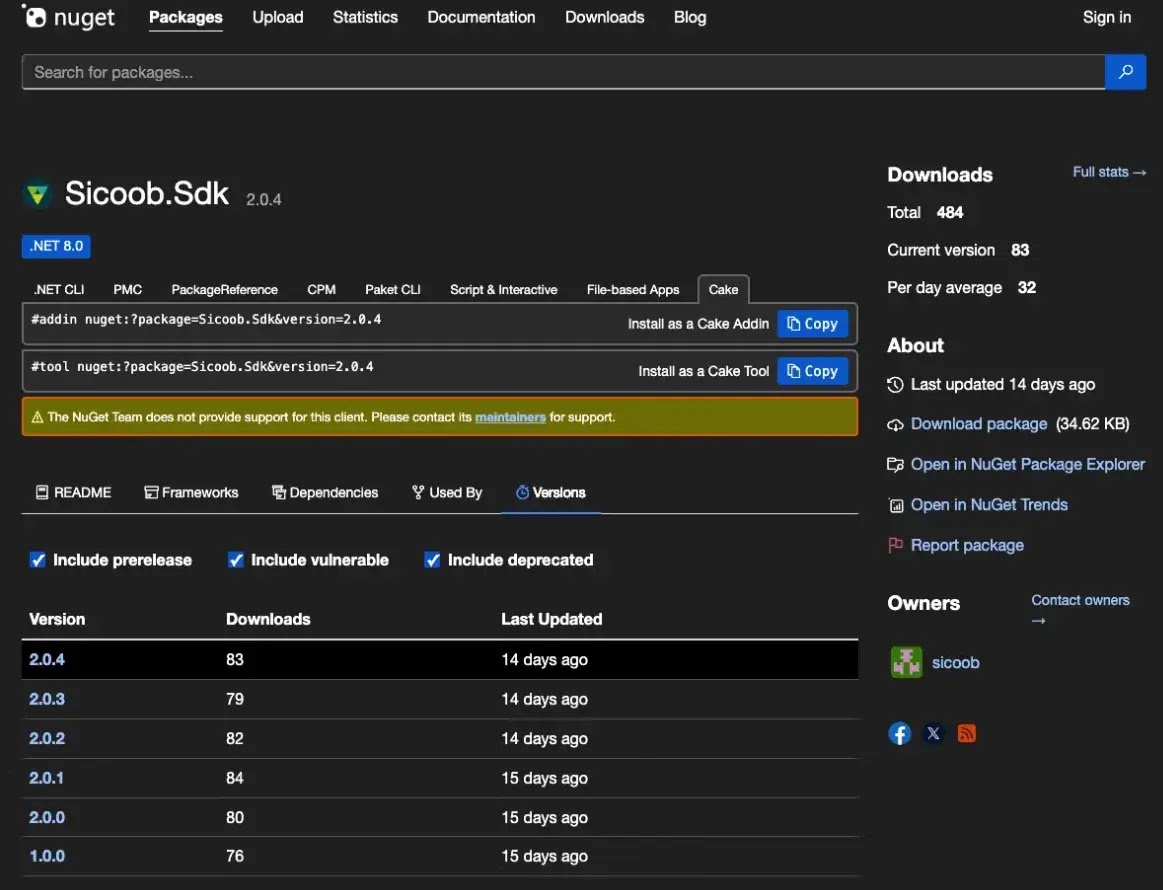Click Sign in

[1107, 17]
